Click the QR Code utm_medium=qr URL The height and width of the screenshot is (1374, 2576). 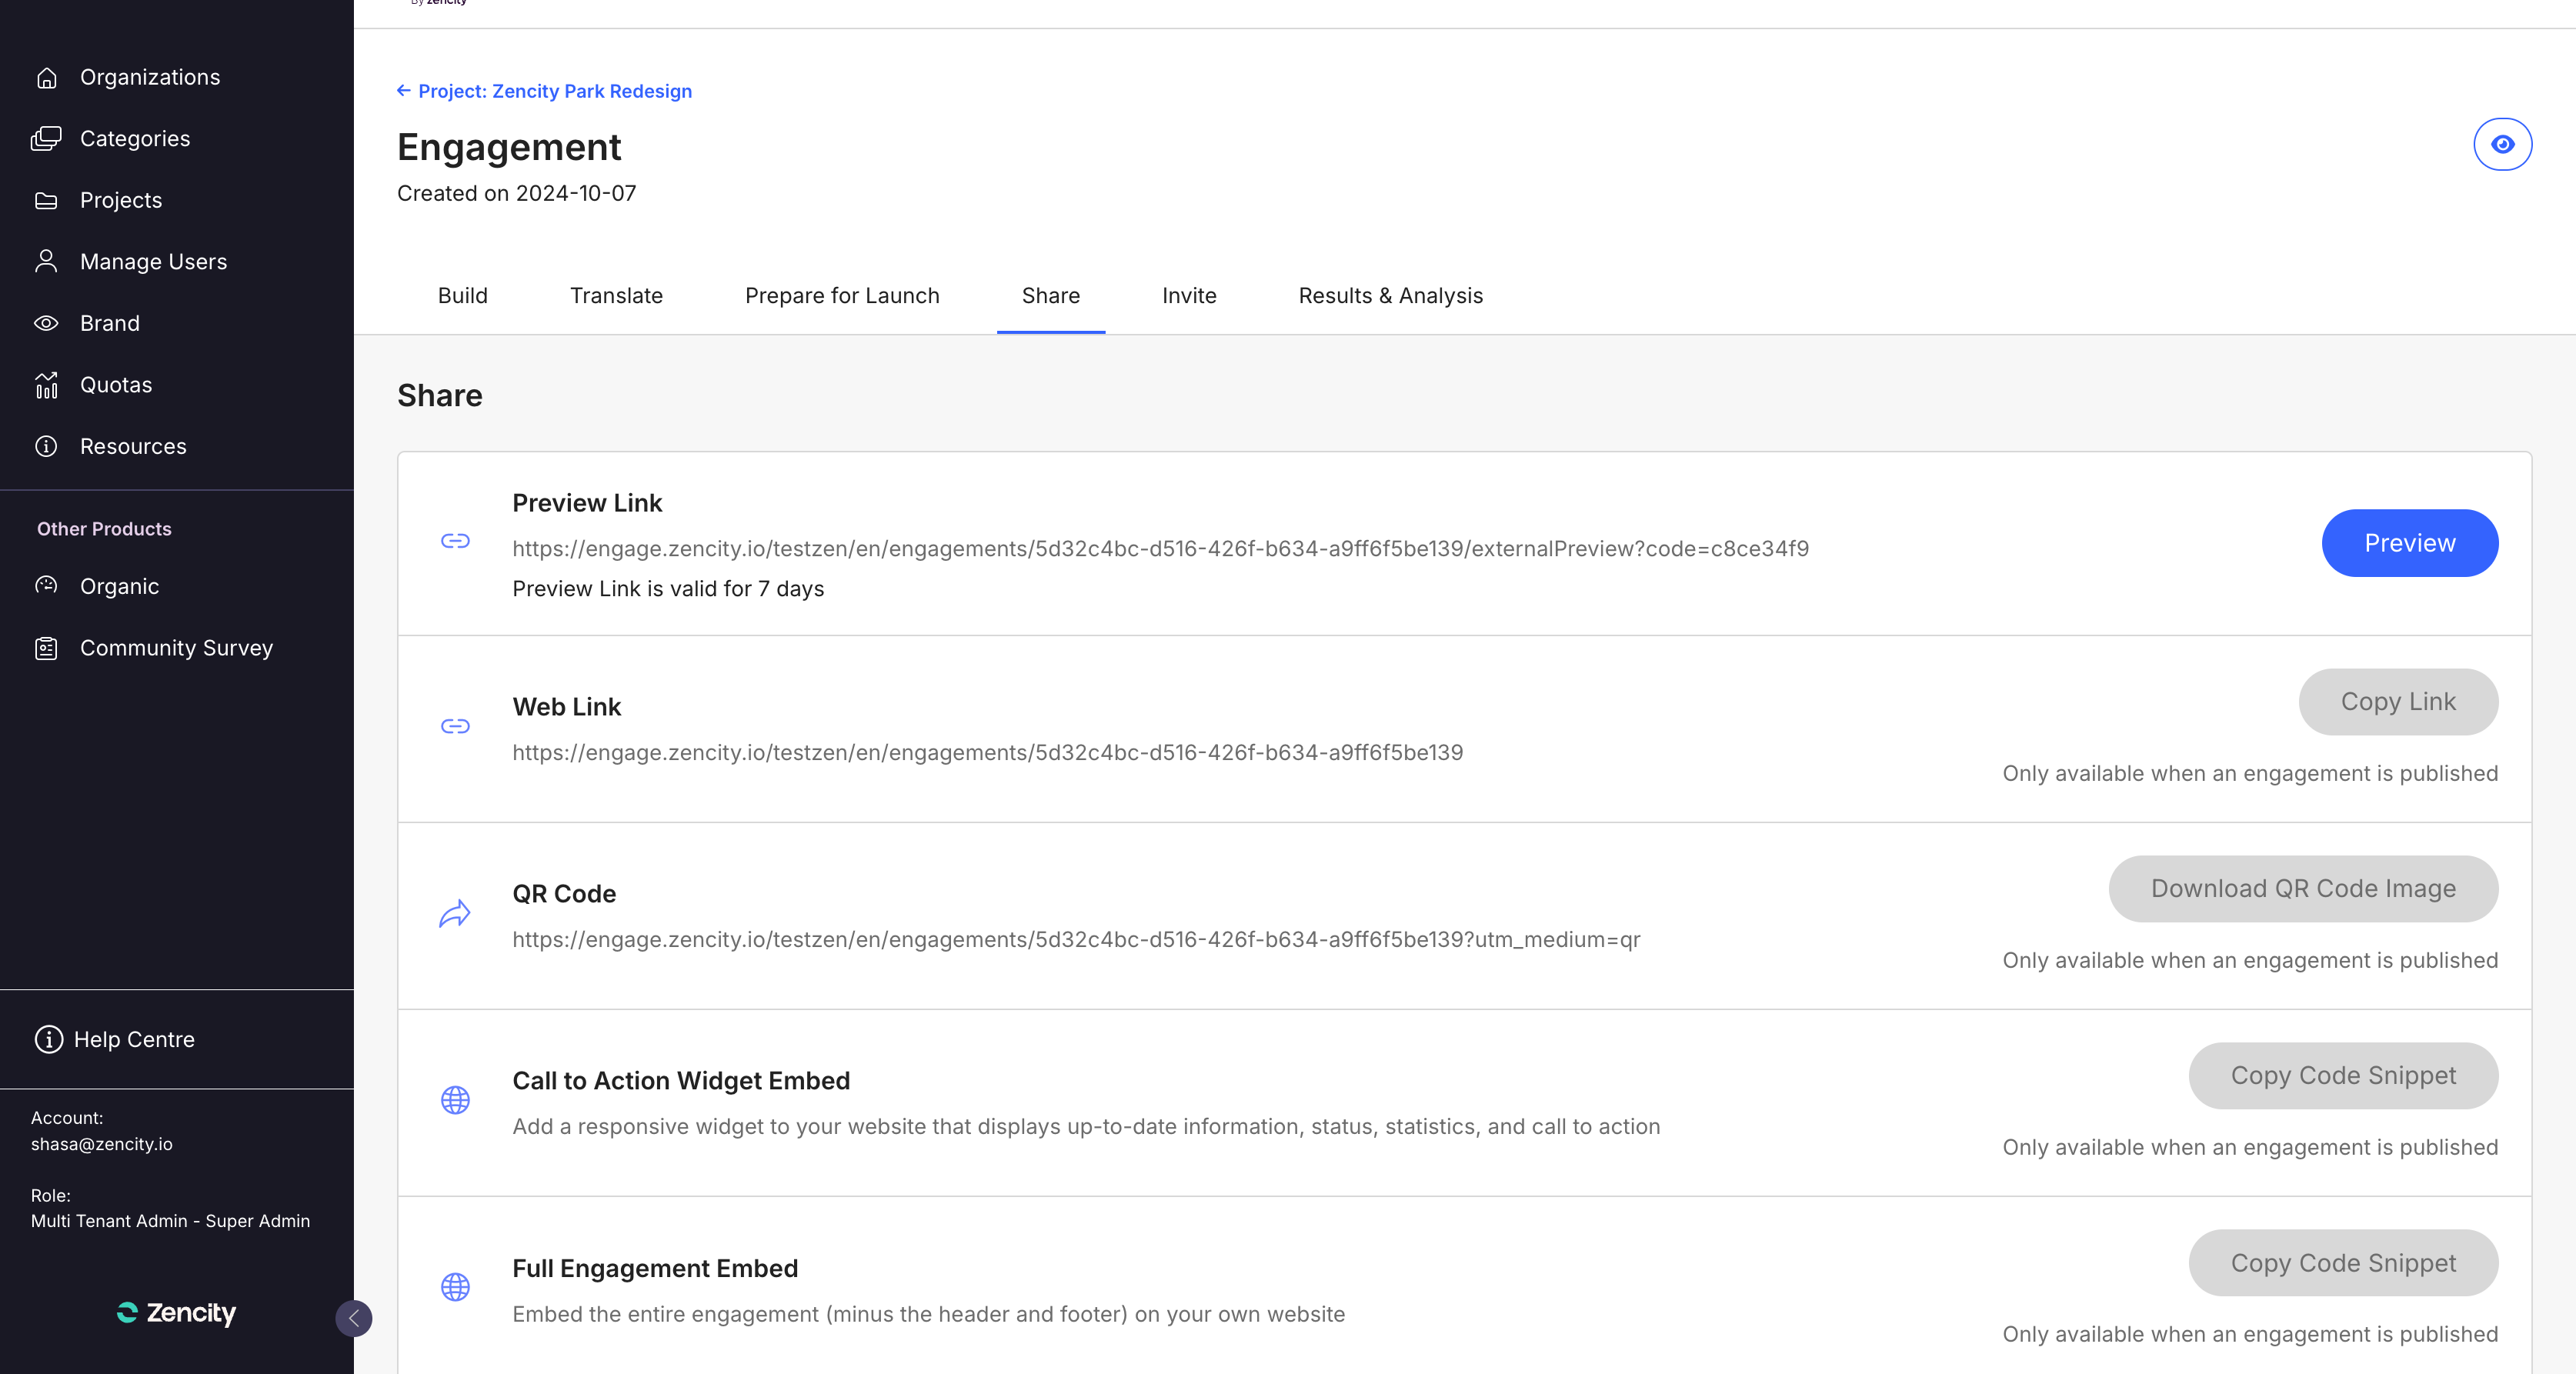click(x=1076, y=940)
